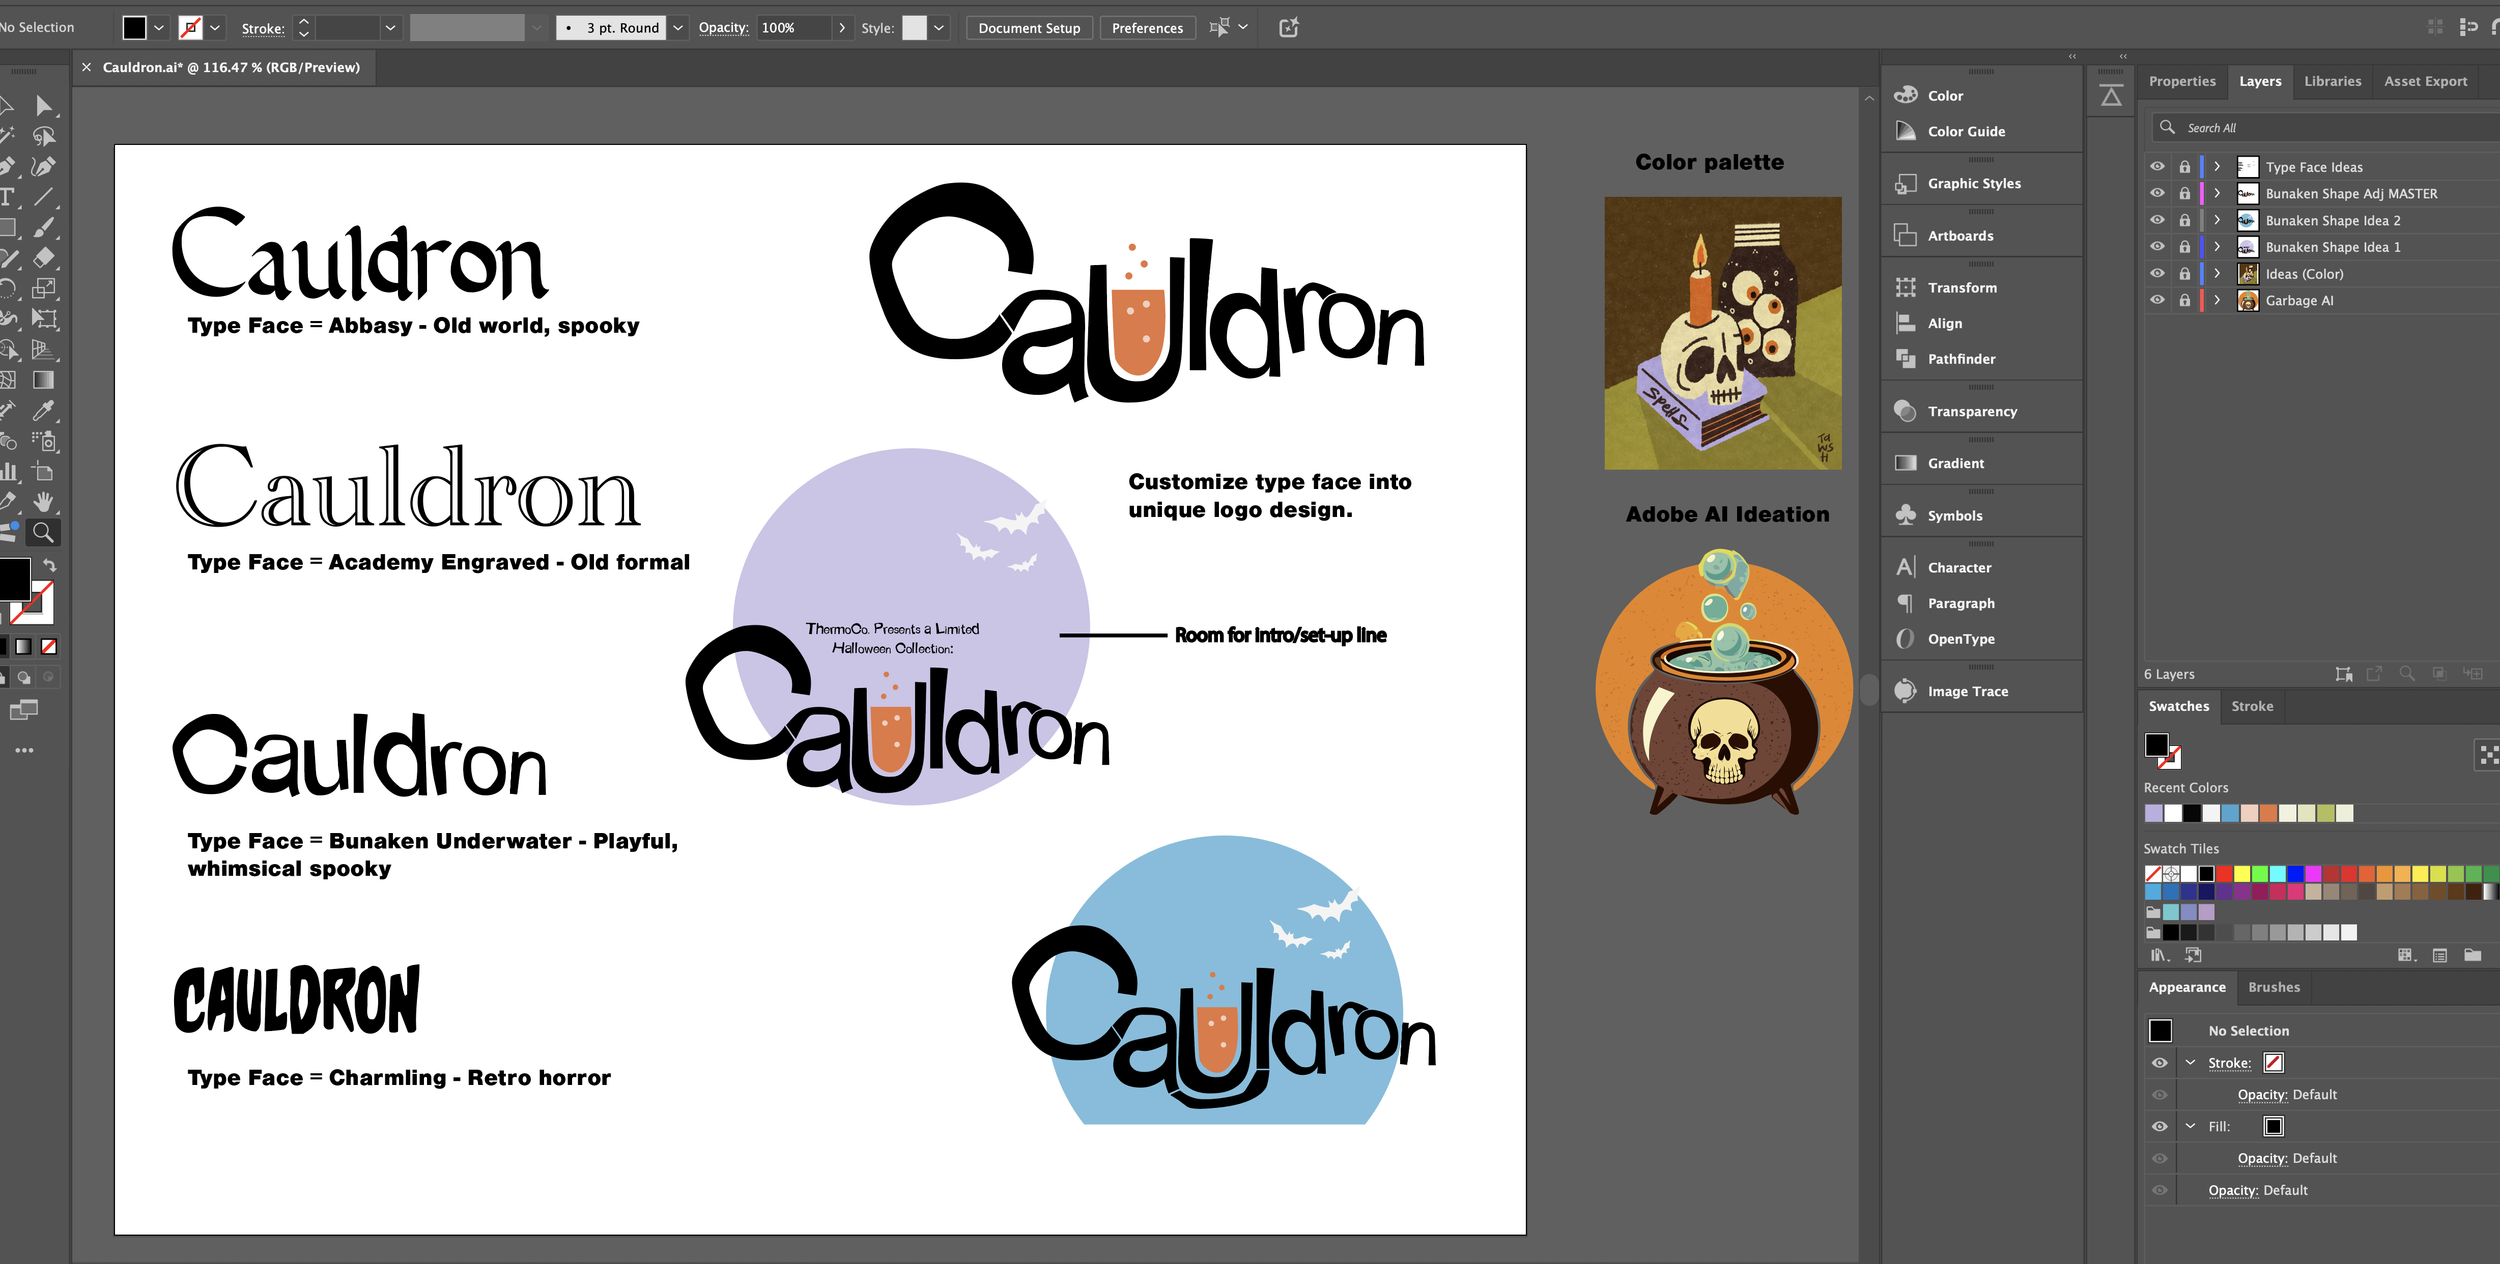Choose the Gradient tool in toolbar
This screenshot has width=2500, height=1264.
click(43, 380)
